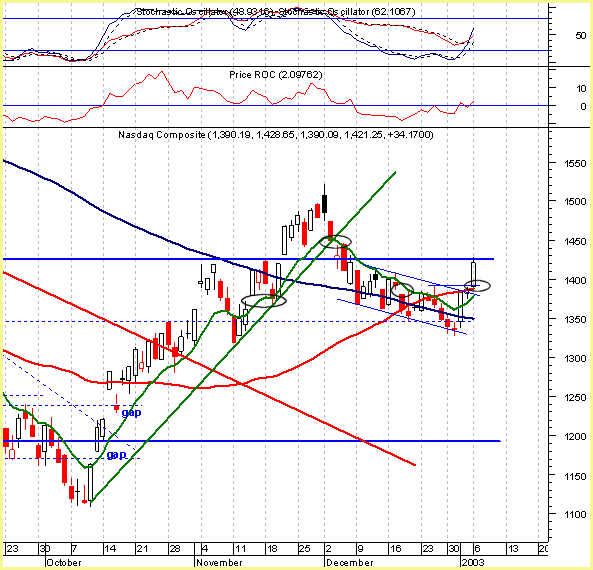Screen dimensions: 593x570
Task: Click the Nasdaq Composite title text
Action: (276, 135)
